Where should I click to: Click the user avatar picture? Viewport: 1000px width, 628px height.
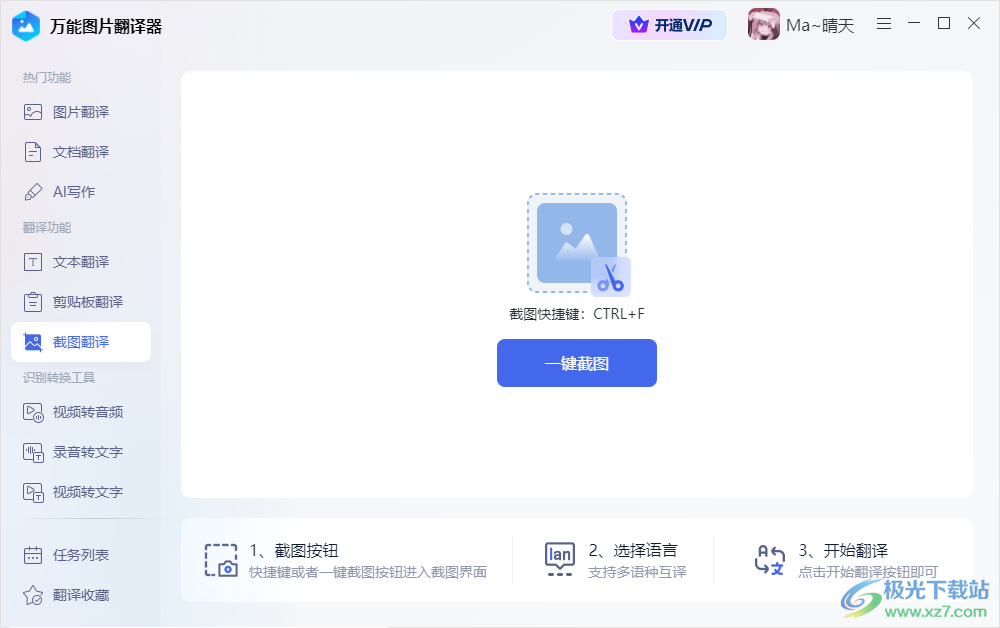pyautogui.click(x=763, y=25)
